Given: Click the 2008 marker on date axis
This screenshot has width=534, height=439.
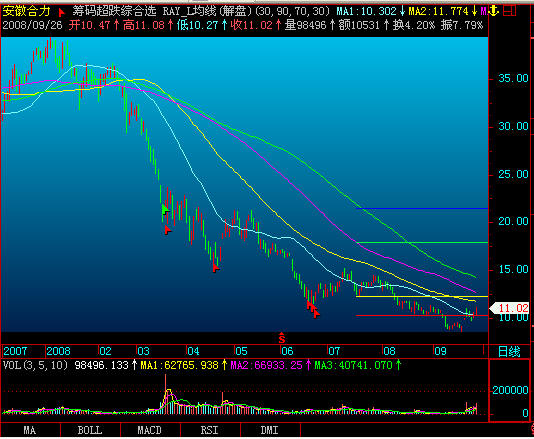Looking at the screenshot, I should click(58, 351).
